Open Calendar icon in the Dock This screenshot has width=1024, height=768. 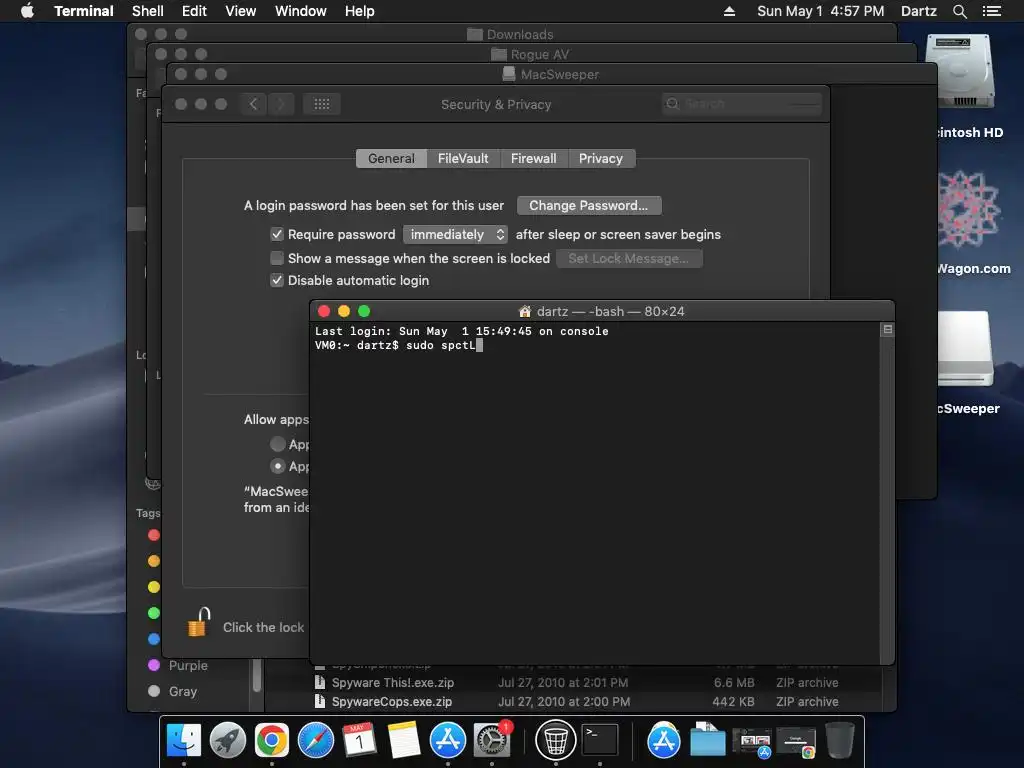[359, 740]
